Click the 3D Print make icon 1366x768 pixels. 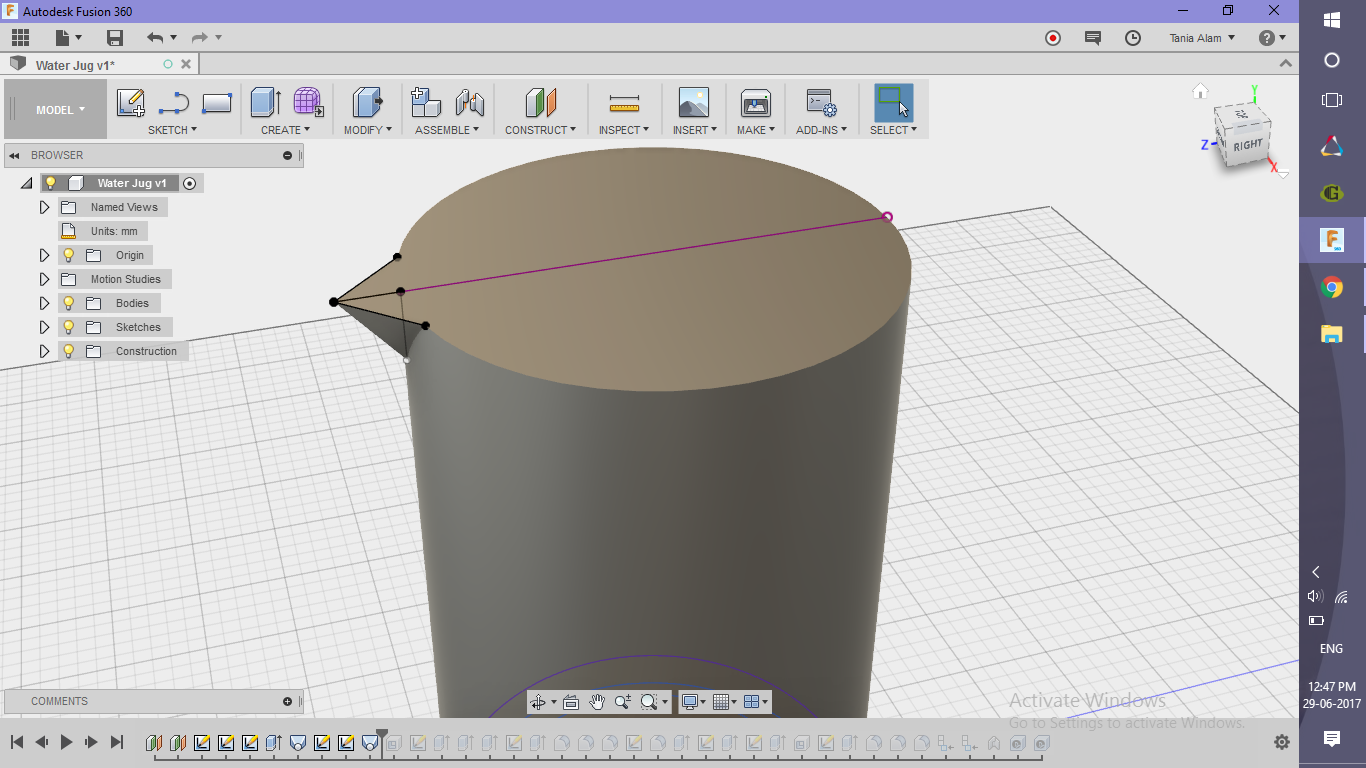coord(755,103)
